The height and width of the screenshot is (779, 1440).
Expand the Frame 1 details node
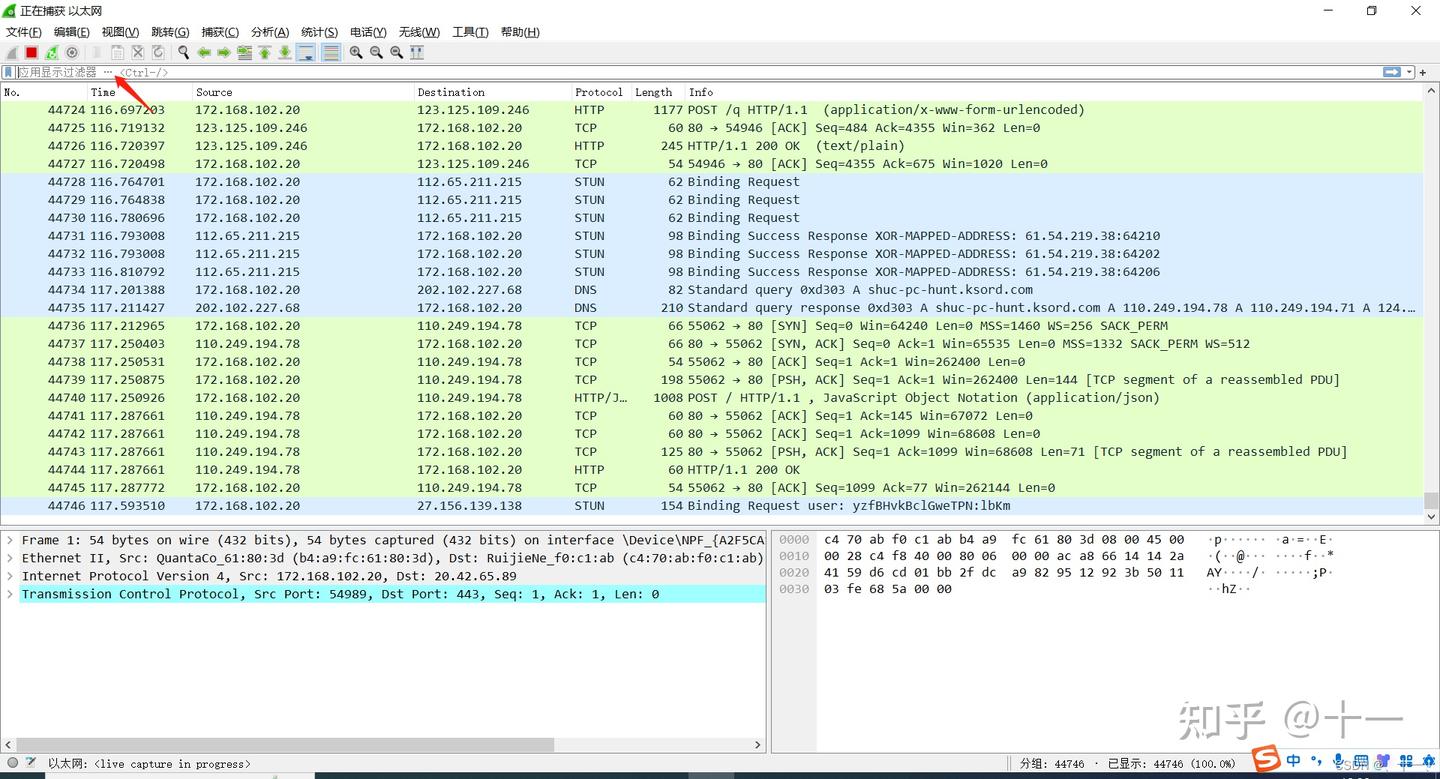click(x=10, y=539)
